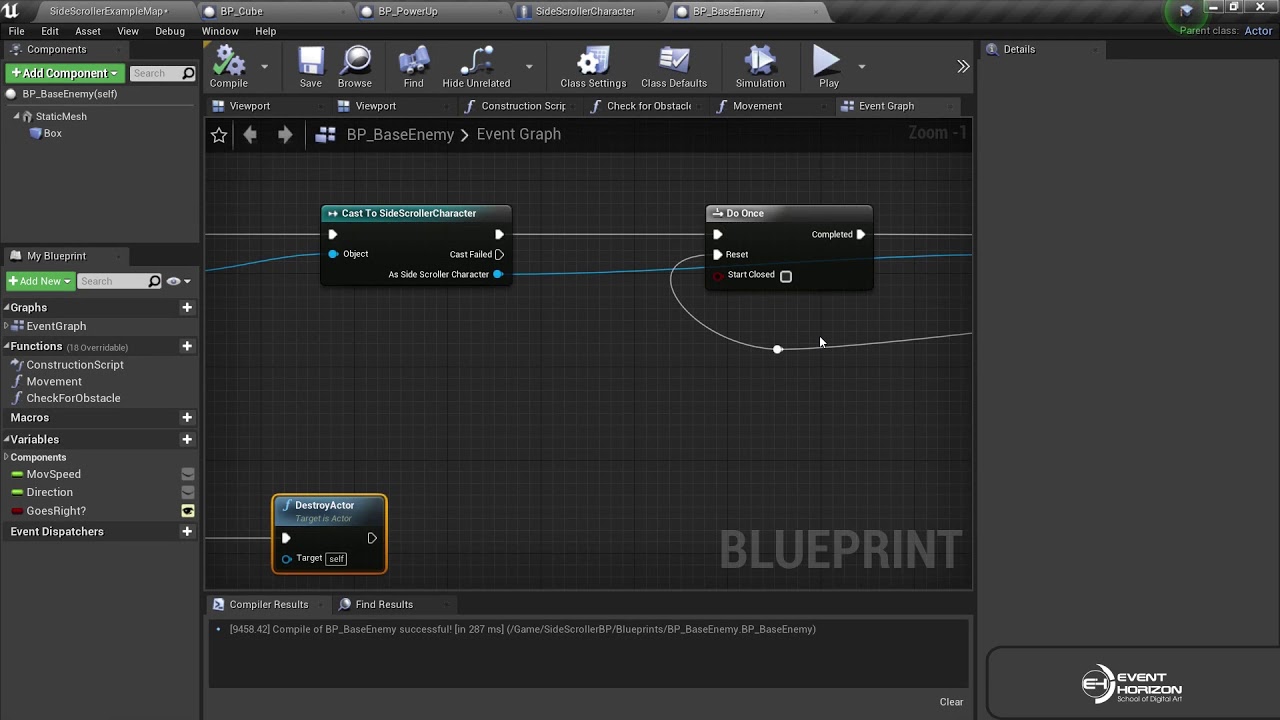Navigate forward in graph history
Image resolution: width=1280 pixels, height=720 pixels.
pyautogui.click(x=285, y=134)
